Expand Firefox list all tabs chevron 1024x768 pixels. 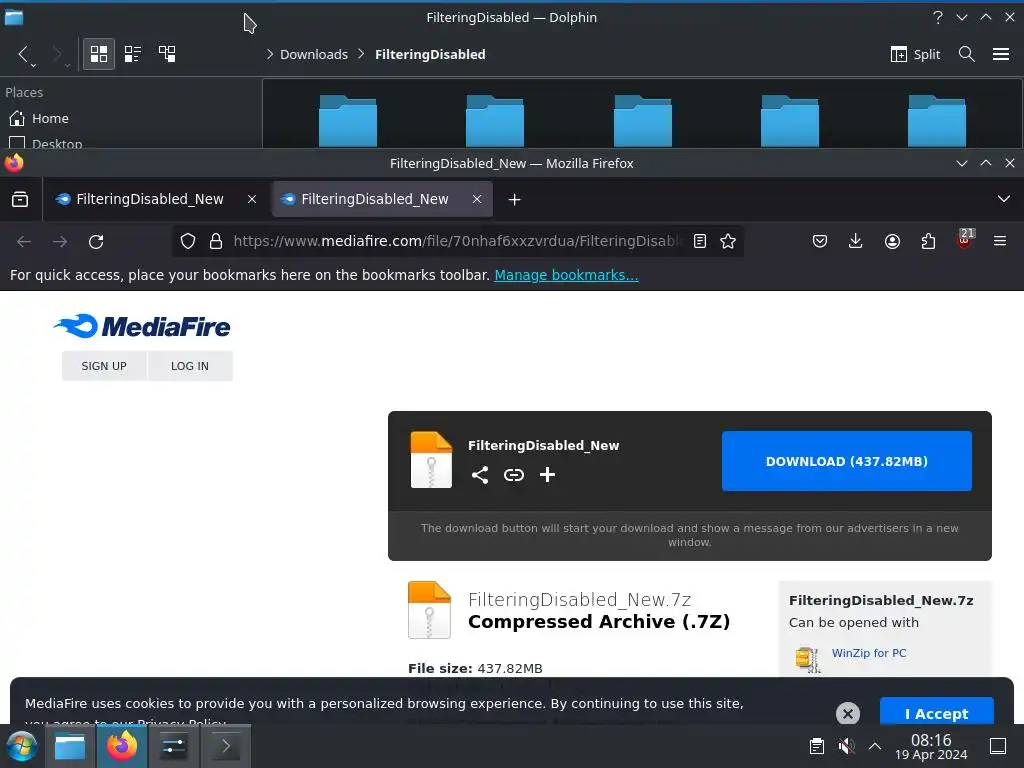point(1004,199)
